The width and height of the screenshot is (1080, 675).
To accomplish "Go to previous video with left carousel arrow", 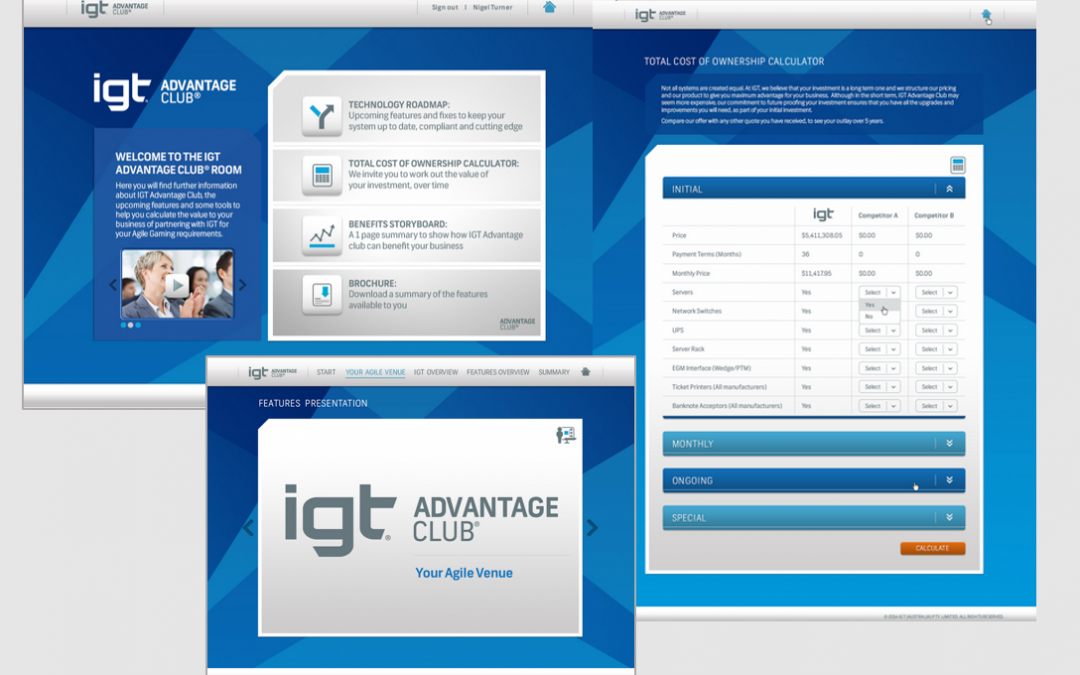I will 113,284.
